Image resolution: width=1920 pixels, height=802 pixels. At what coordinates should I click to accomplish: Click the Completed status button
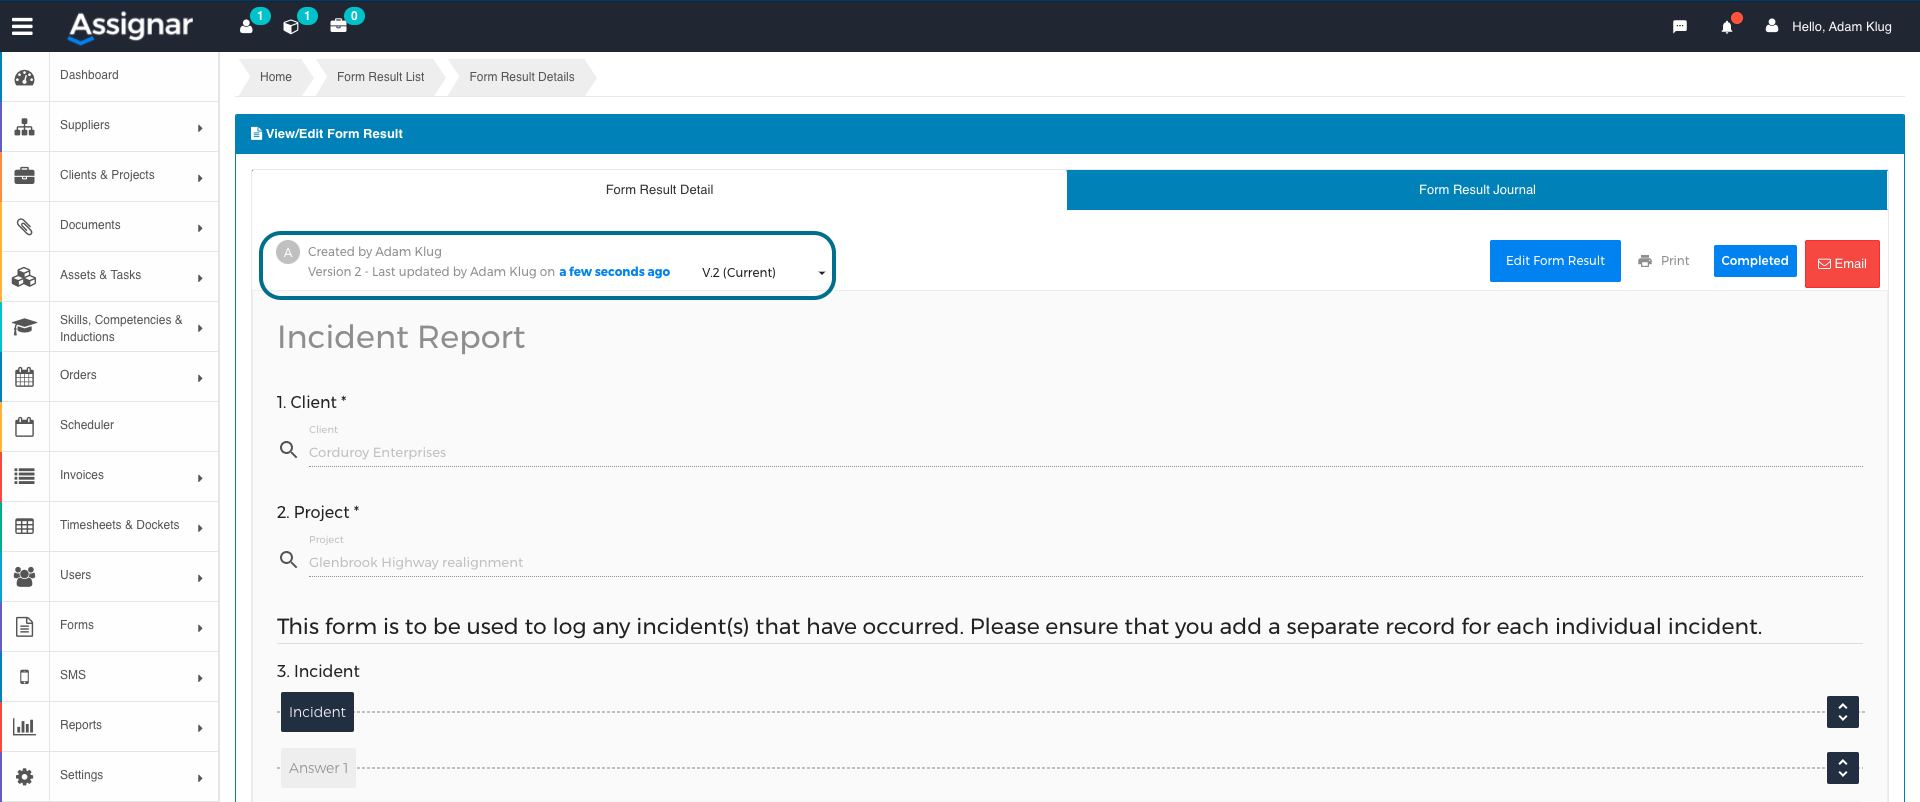tap(1755, 261)
